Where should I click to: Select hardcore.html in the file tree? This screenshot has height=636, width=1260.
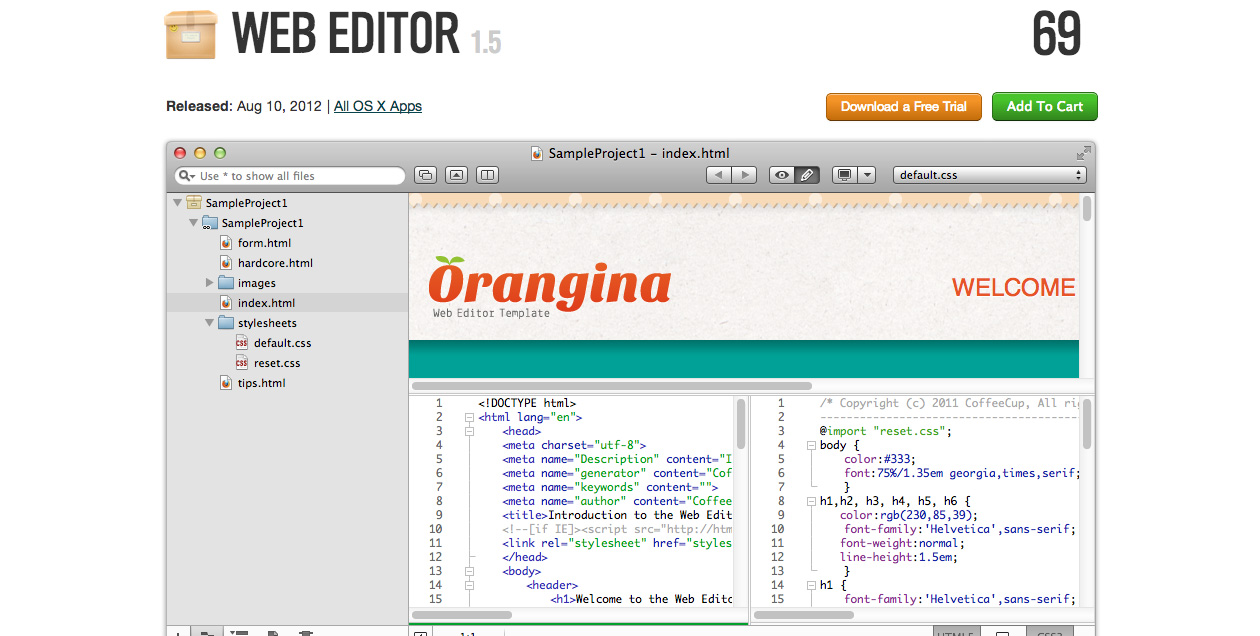pyautogui.click(x=275, y=263)
